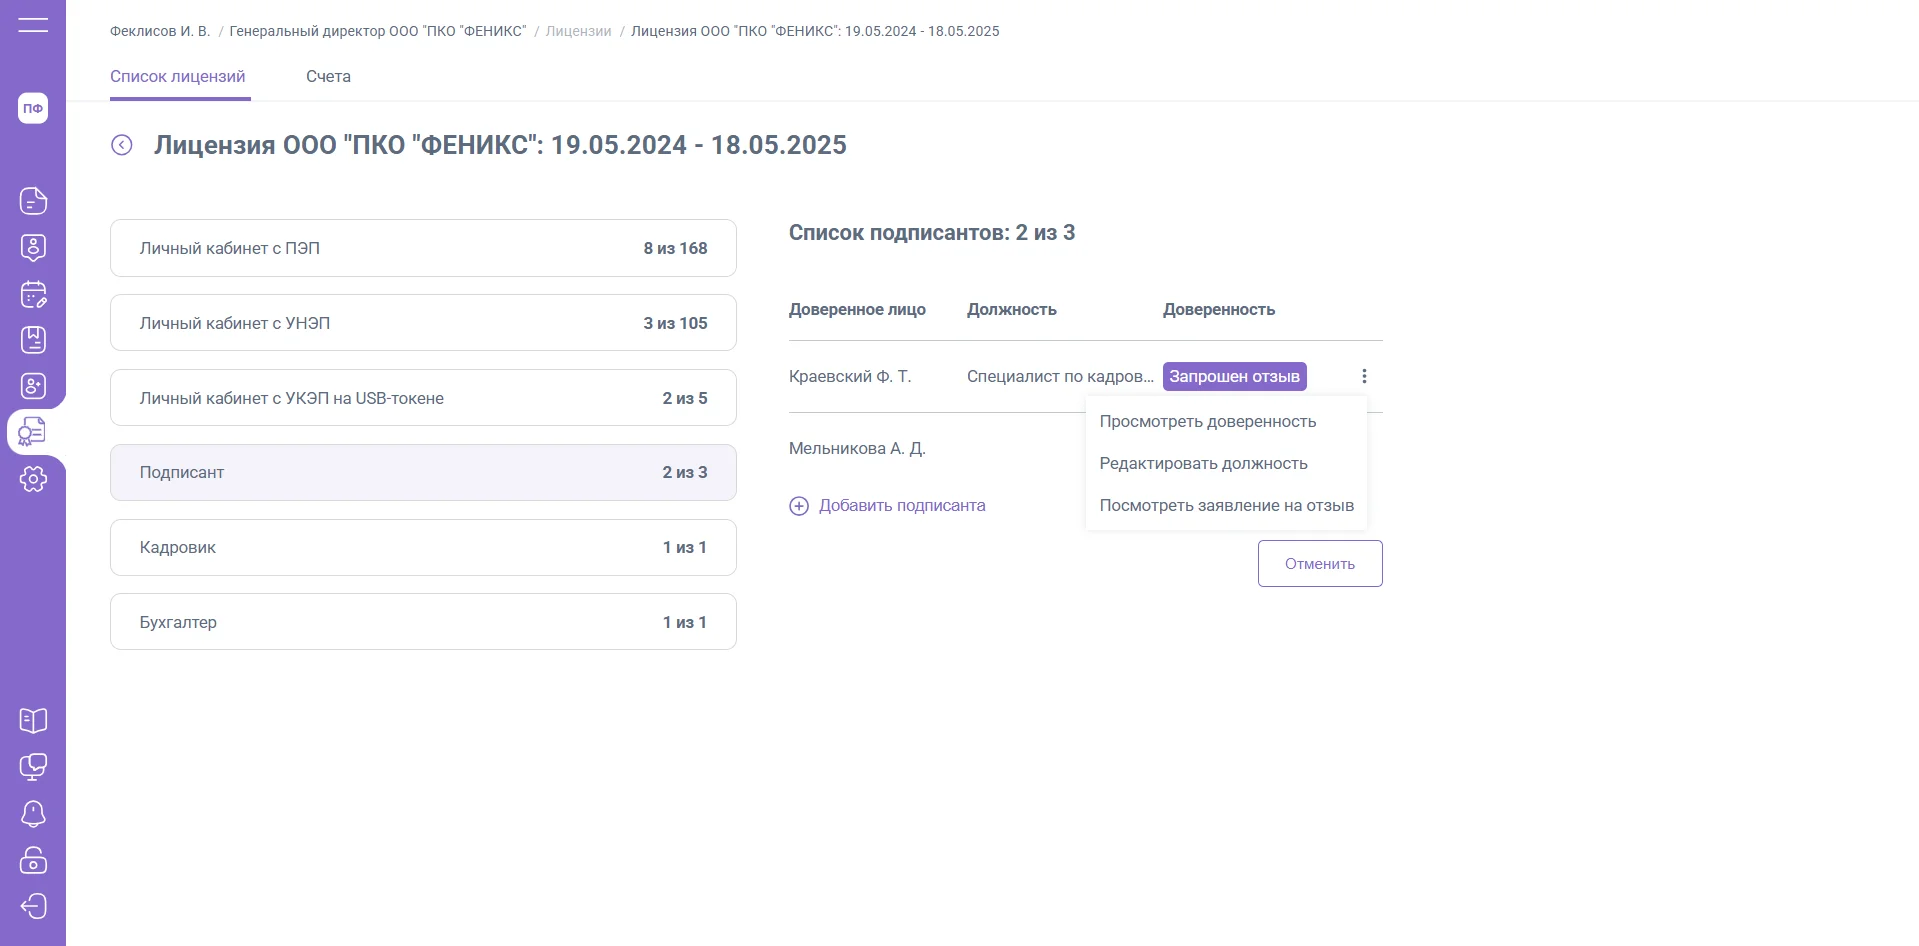Select the Личный кабинет с ПЭП row

(423, 248)
